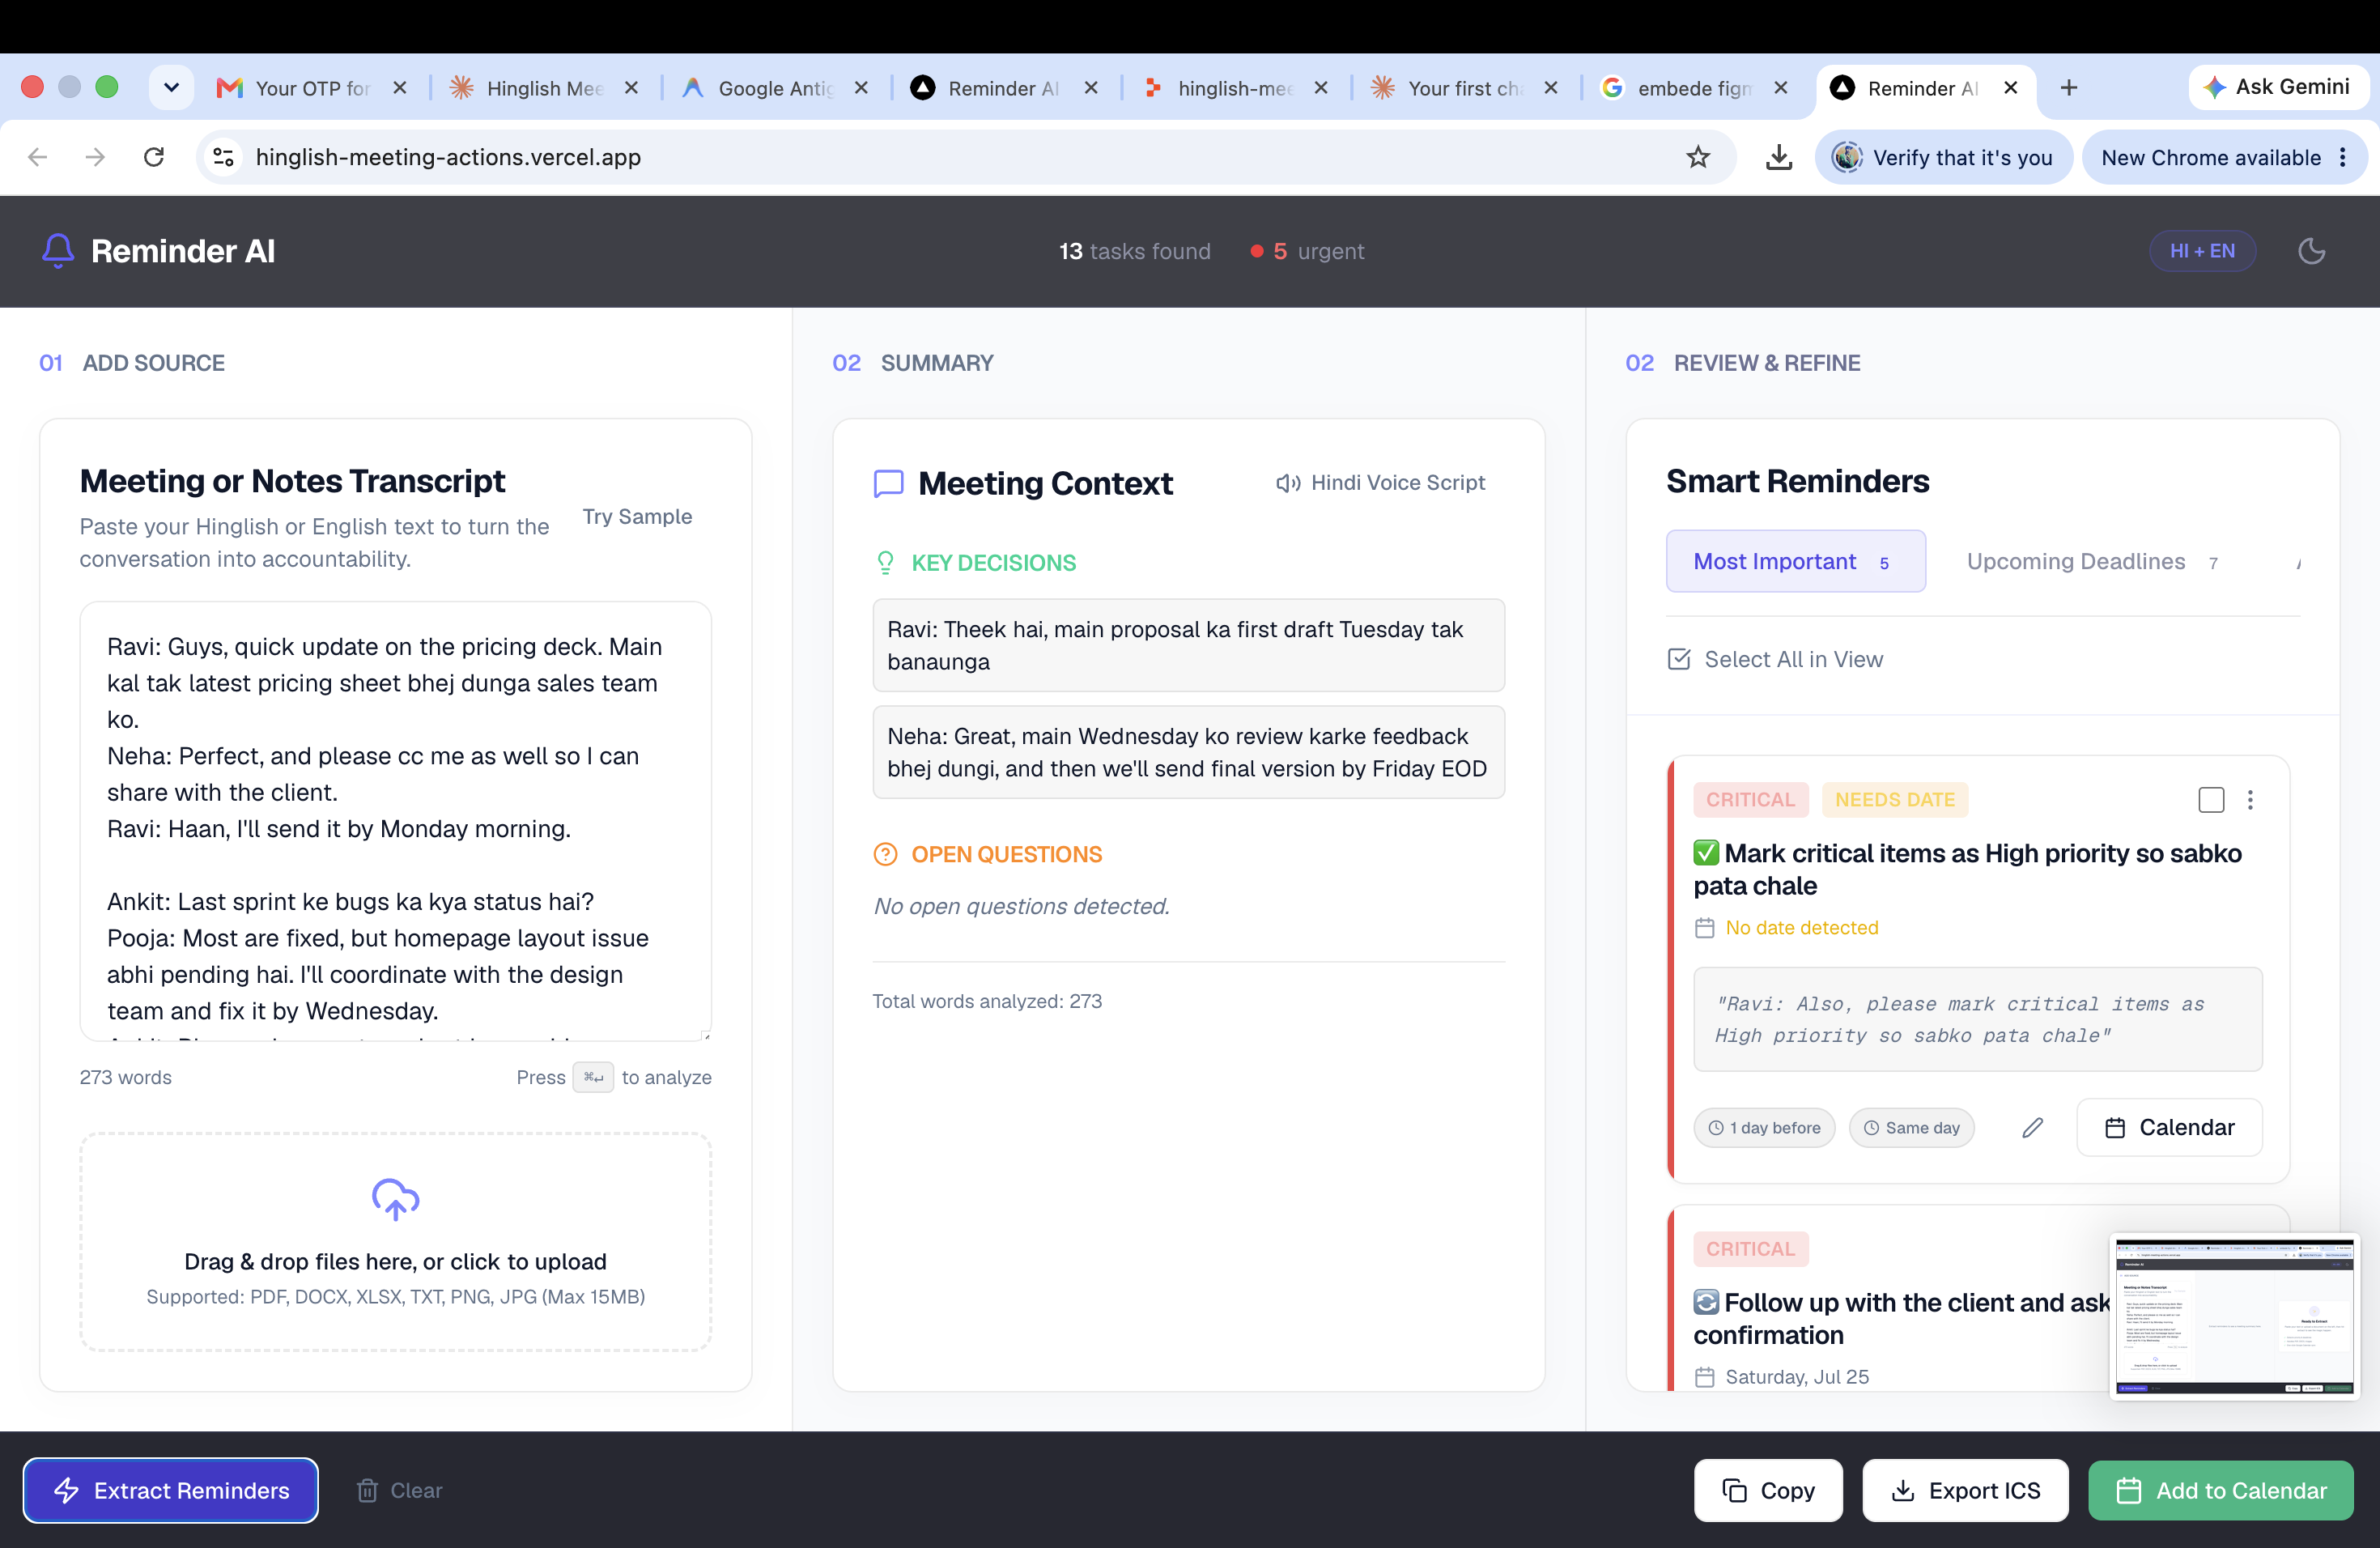Click the Calendar button on first reminder card
This screenshot has height=1548, width=2380.
point(2169,1128)
